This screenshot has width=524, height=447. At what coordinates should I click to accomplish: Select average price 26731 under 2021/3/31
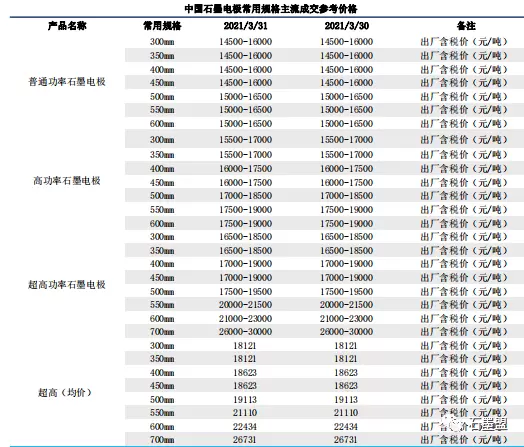(245, 440)
